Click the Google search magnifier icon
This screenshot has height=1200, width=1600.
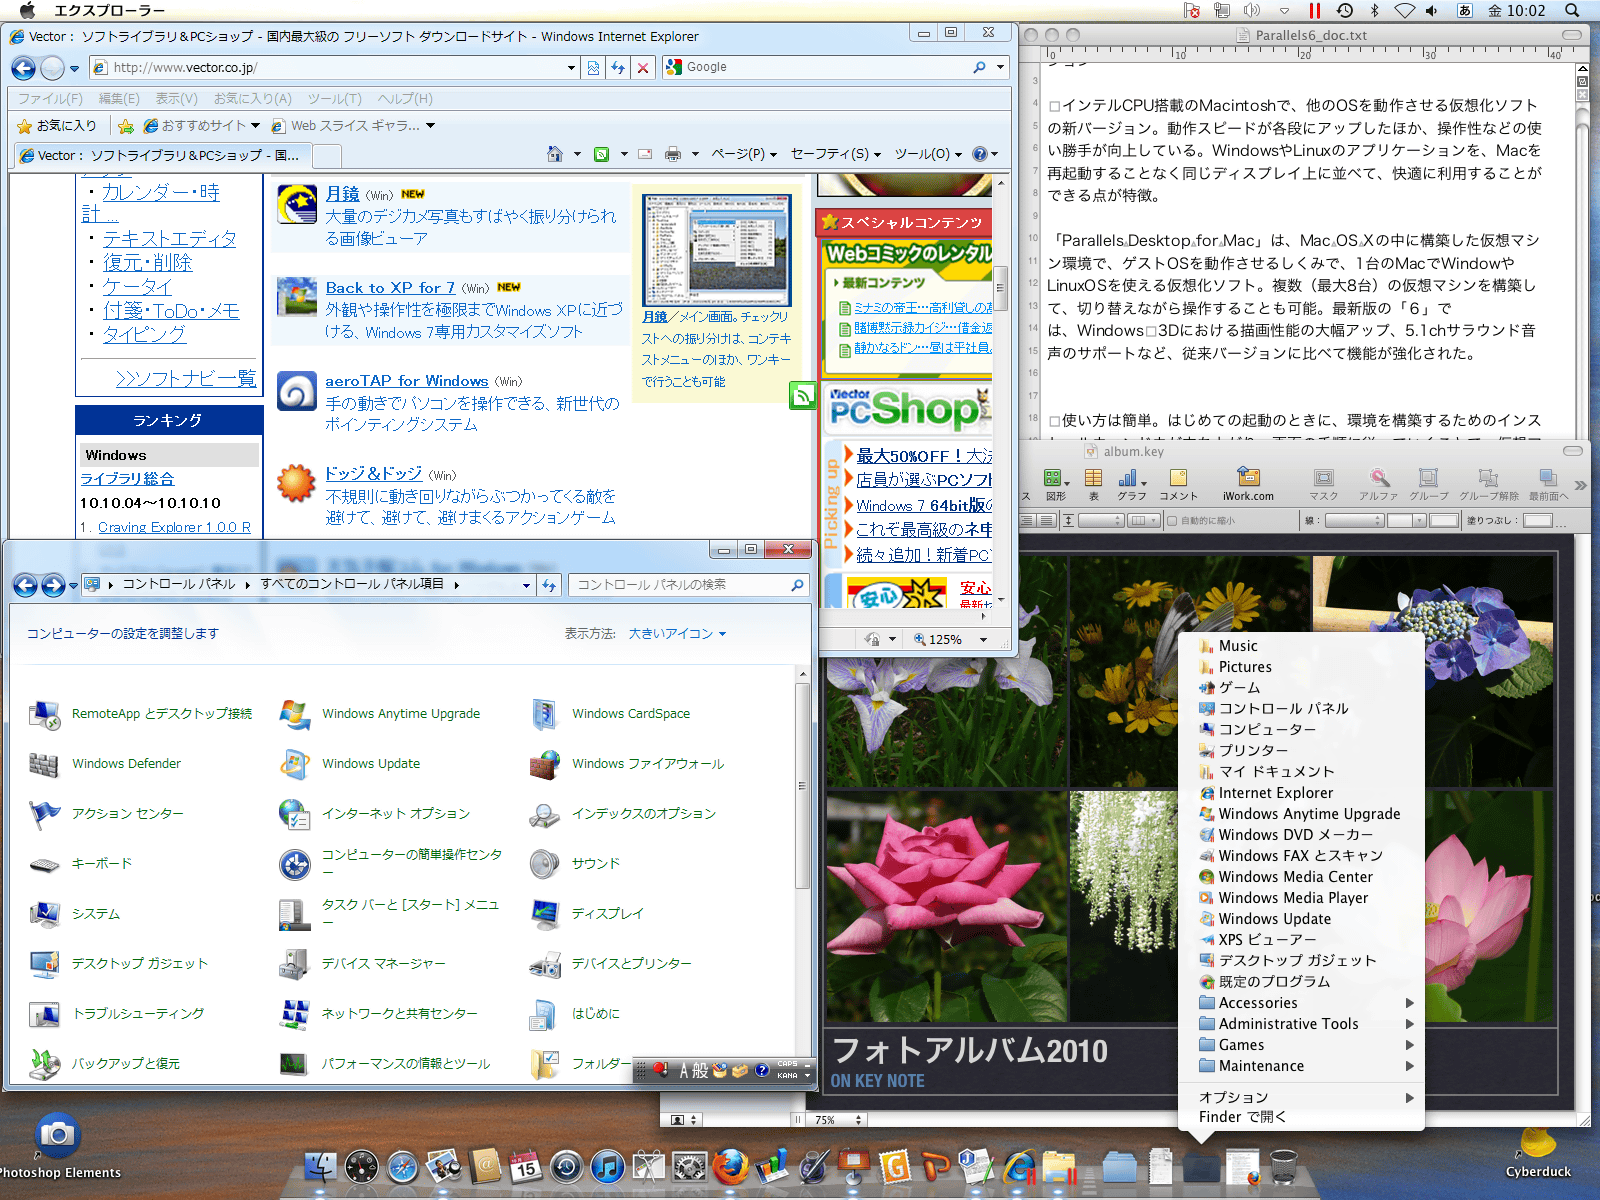(x=979, y=67)
